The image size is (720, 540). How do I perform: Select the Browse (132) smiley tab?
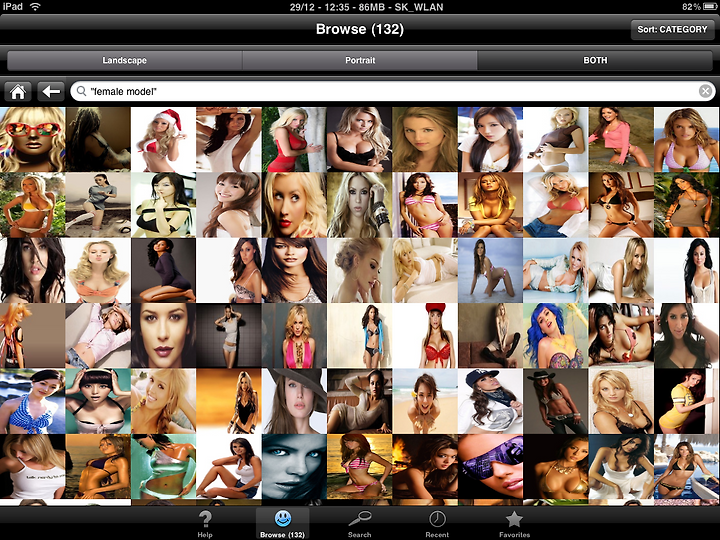(x=282, y=524)
